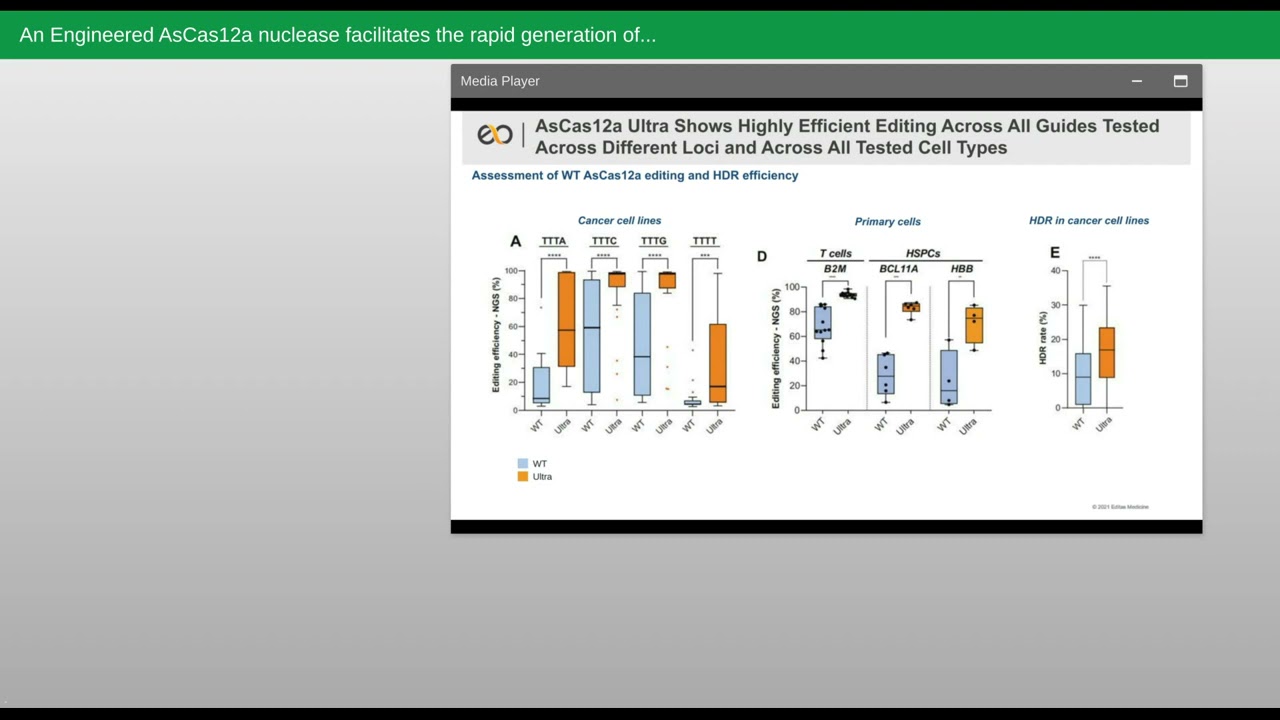Minimize the Media Player panel

tap(1136, 81)
